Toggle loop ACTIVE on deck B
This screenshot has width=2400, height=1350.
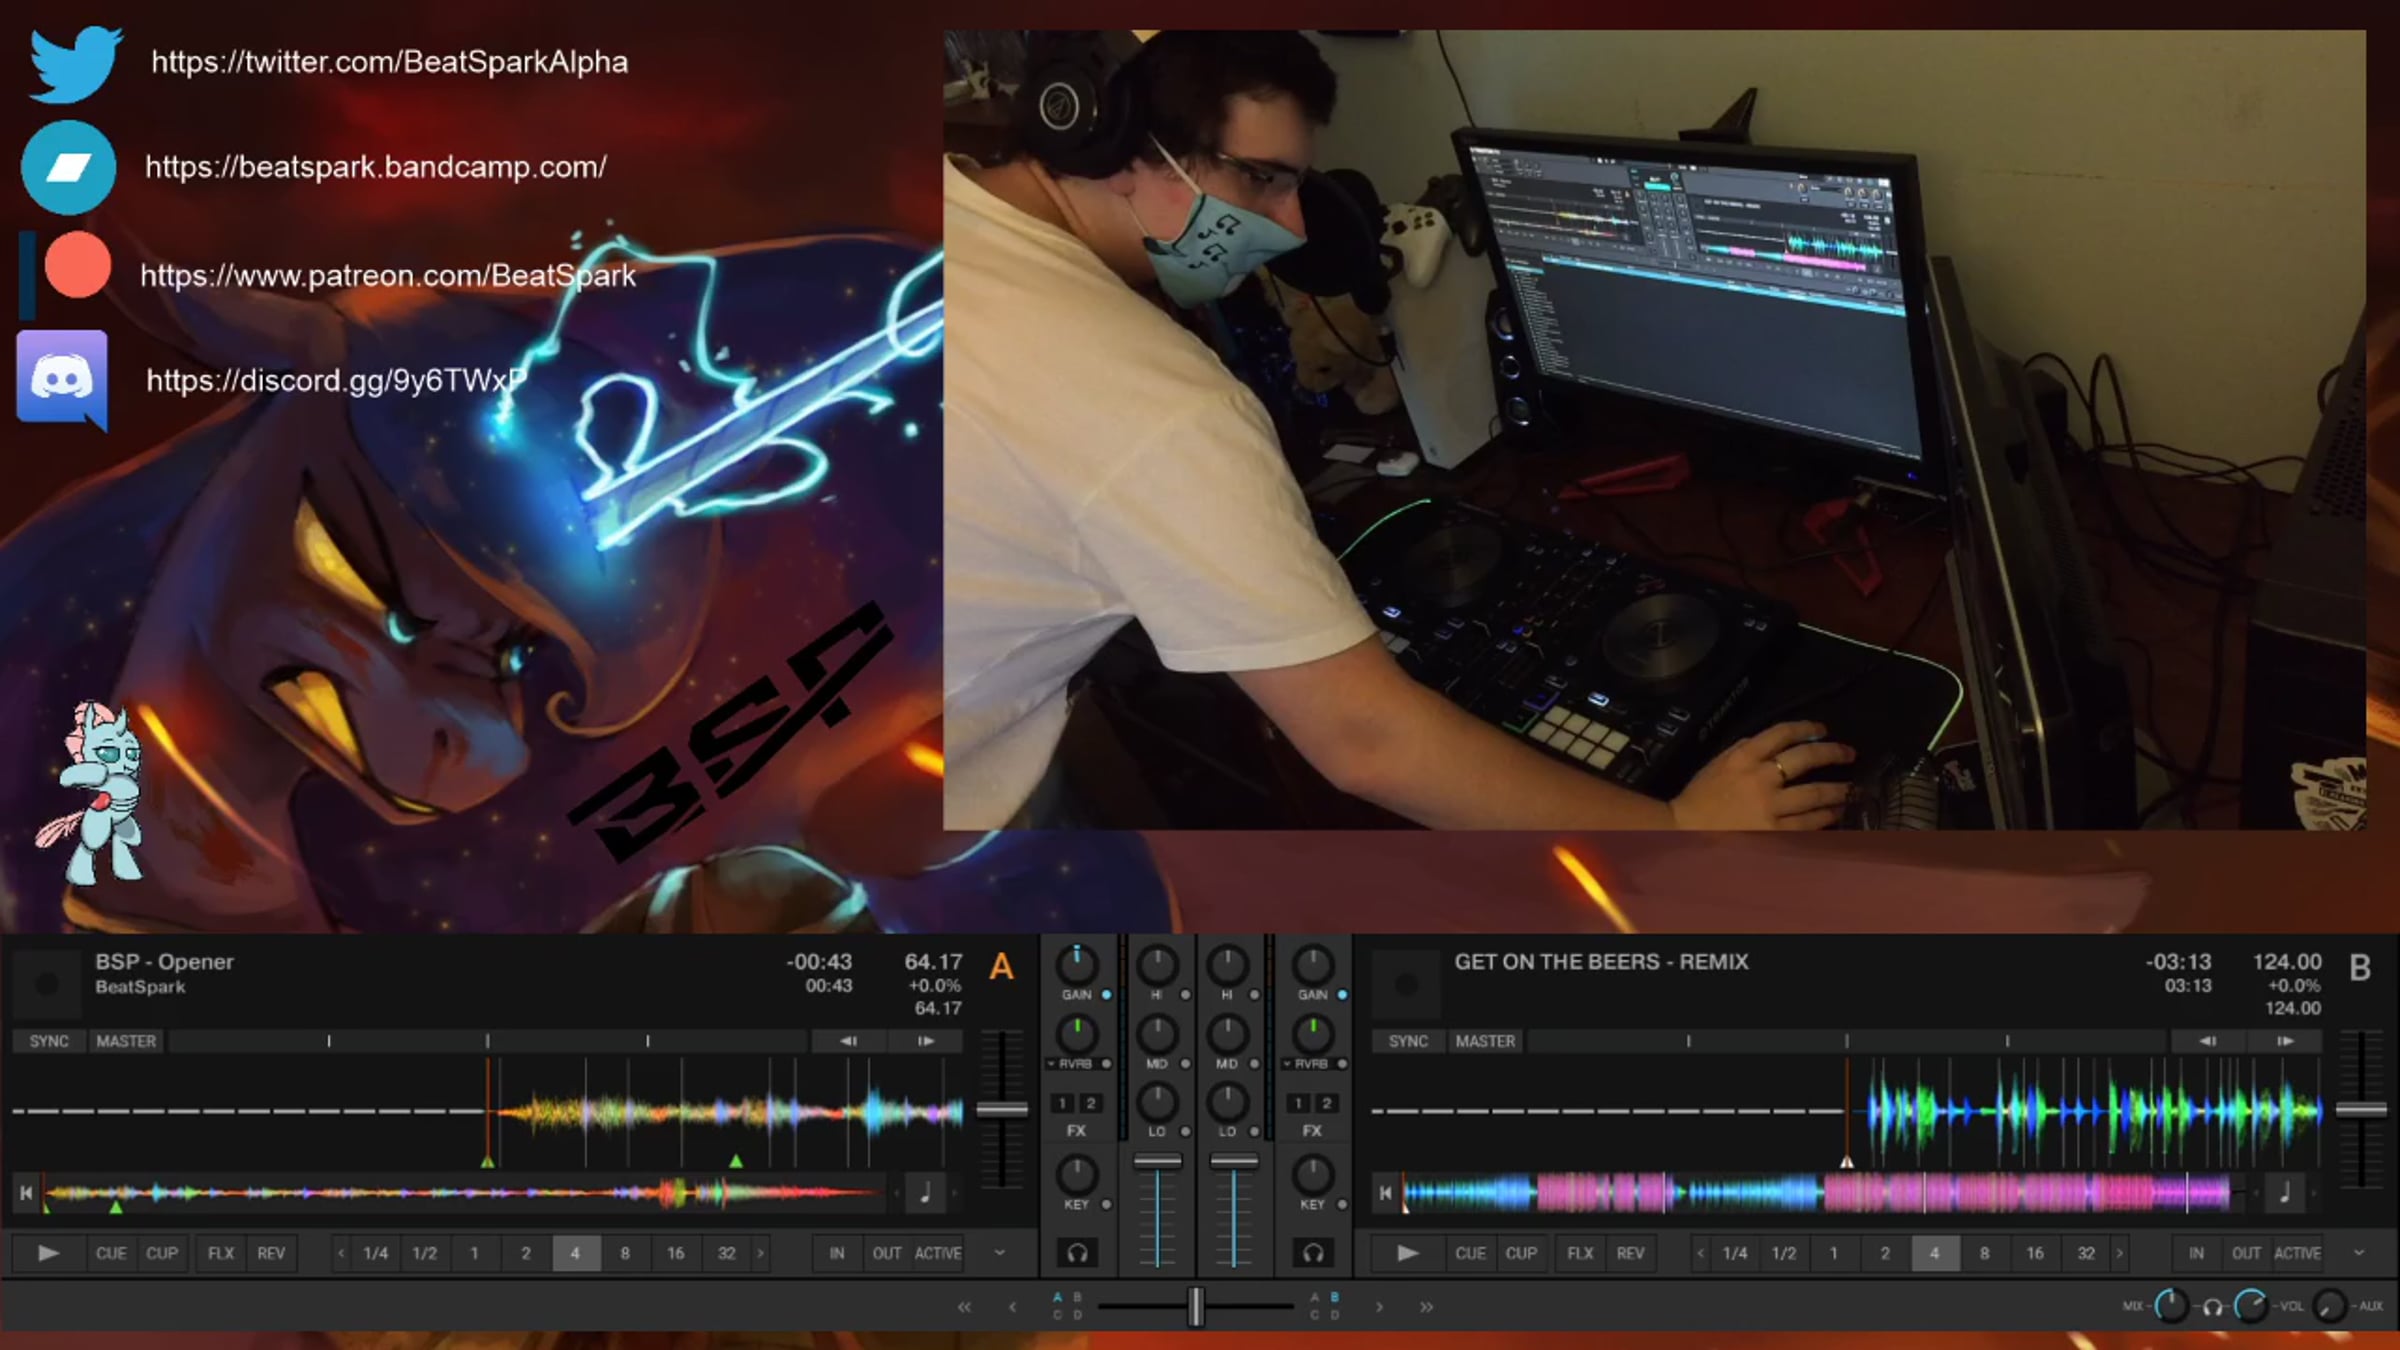2297,1253
